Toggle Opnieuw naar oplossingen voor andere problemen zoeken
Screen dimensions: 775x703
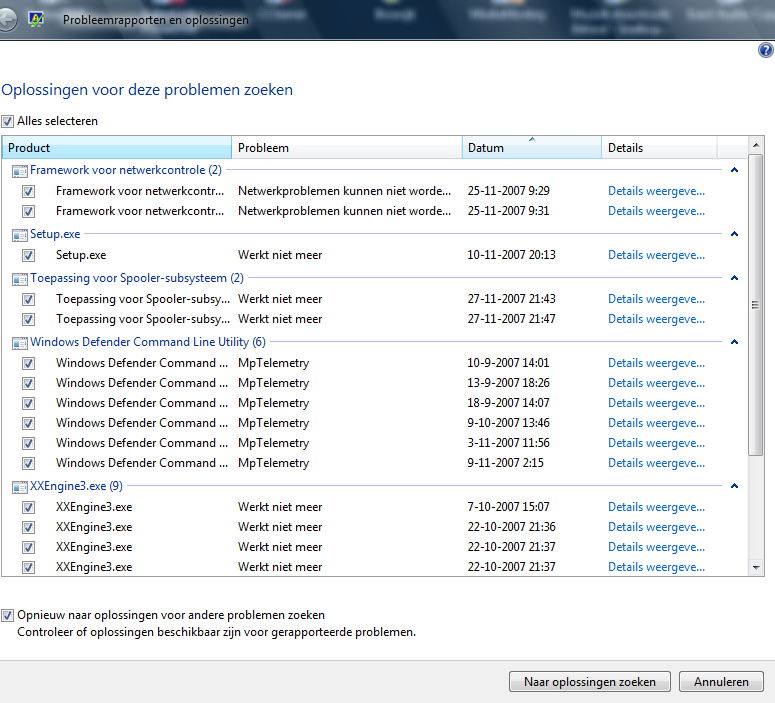point(7,615)
